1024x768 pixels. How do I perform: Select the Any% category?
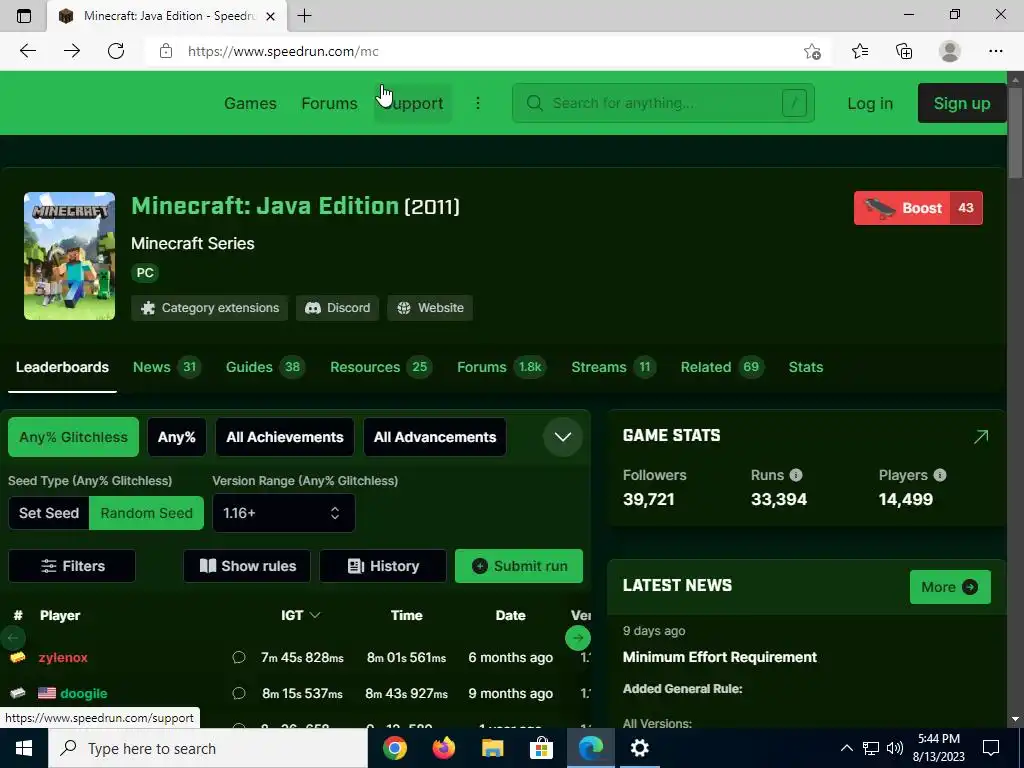click(x=176, y=437)
